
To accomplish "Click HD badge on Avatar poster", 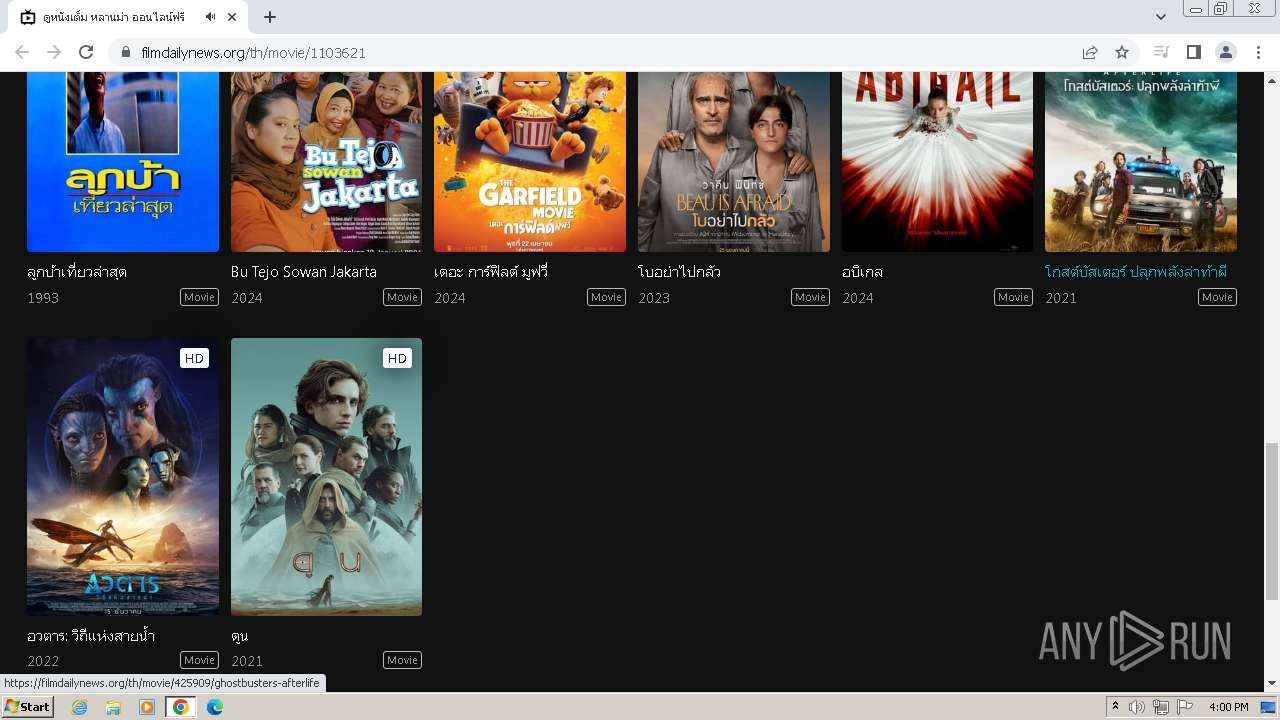I will coord(194,358).
